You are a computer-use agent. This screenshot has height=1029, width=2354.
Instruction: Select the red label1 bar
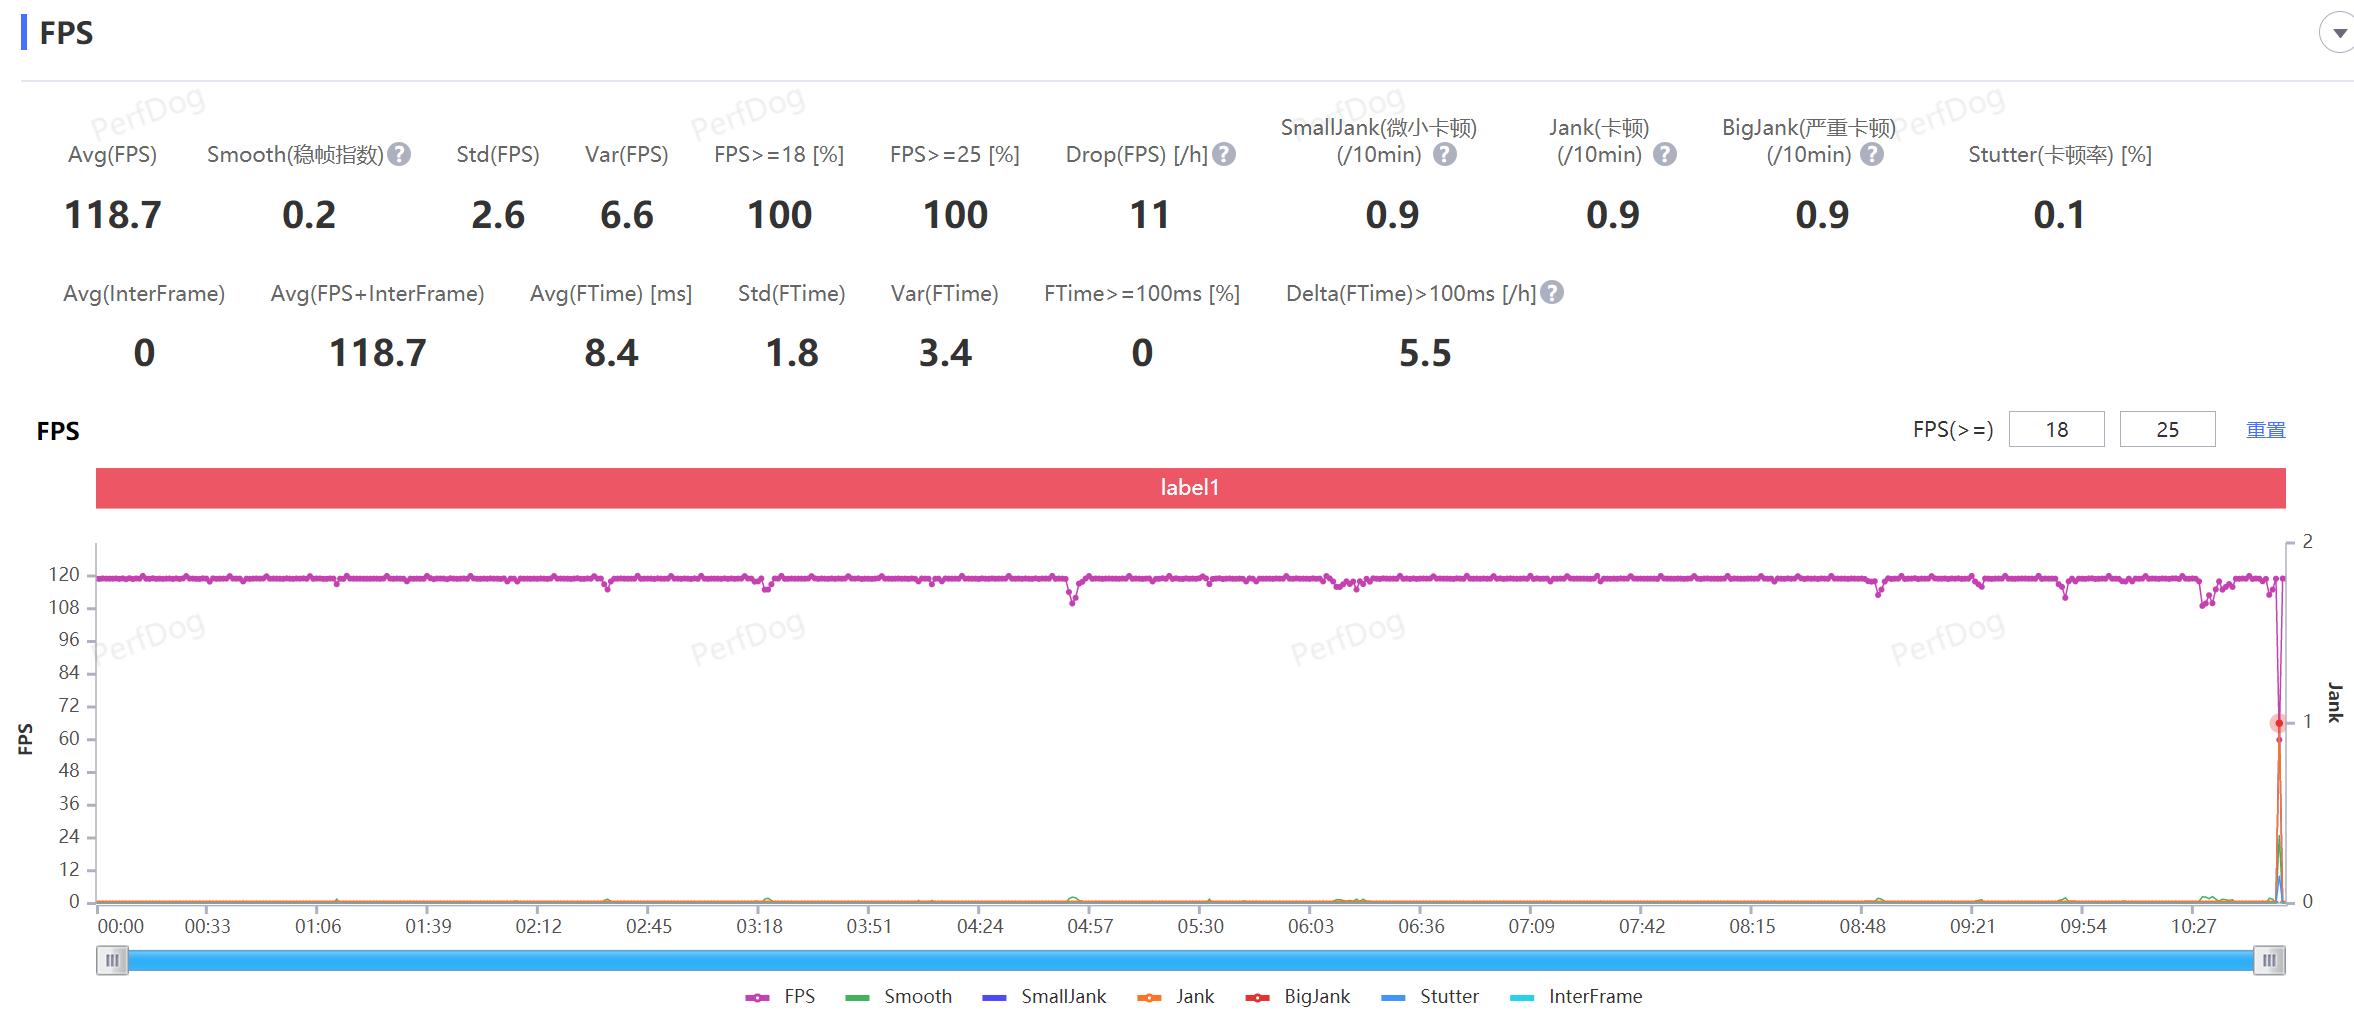tap(1190, 488)
